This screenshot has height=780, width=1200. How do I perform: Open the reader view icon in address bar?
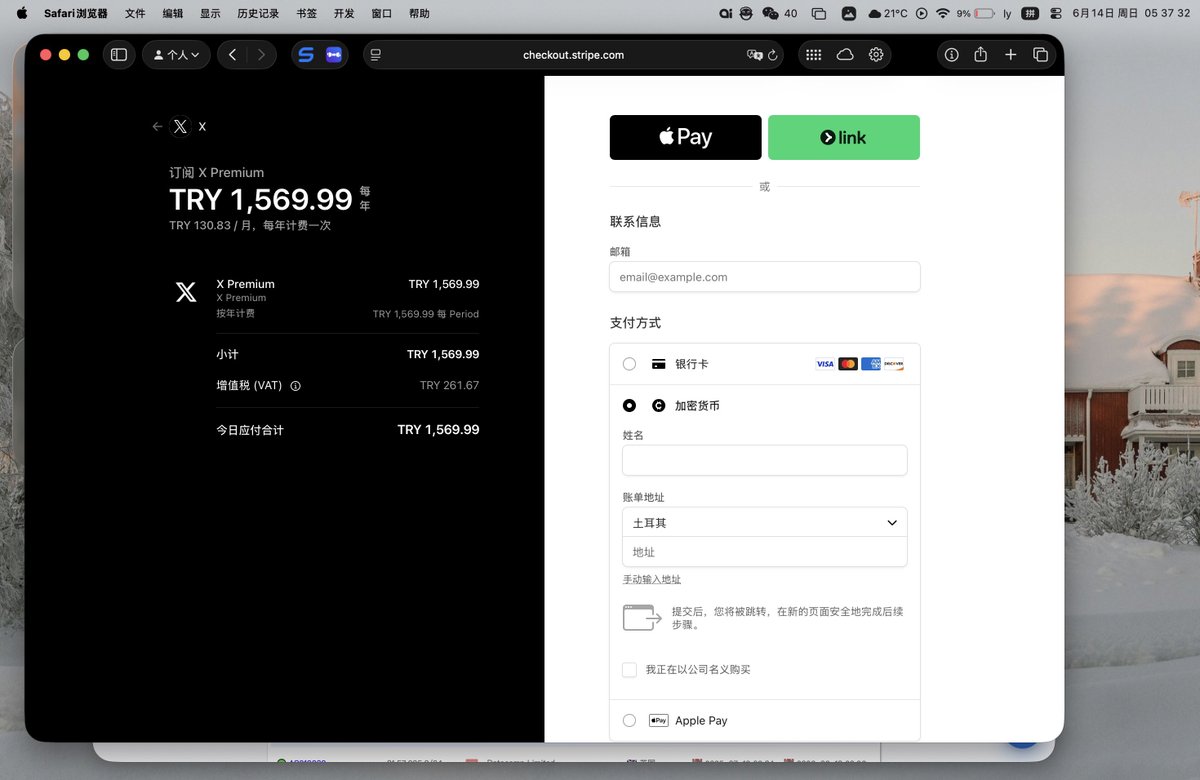pyautogui.click(x=376, y=55)
